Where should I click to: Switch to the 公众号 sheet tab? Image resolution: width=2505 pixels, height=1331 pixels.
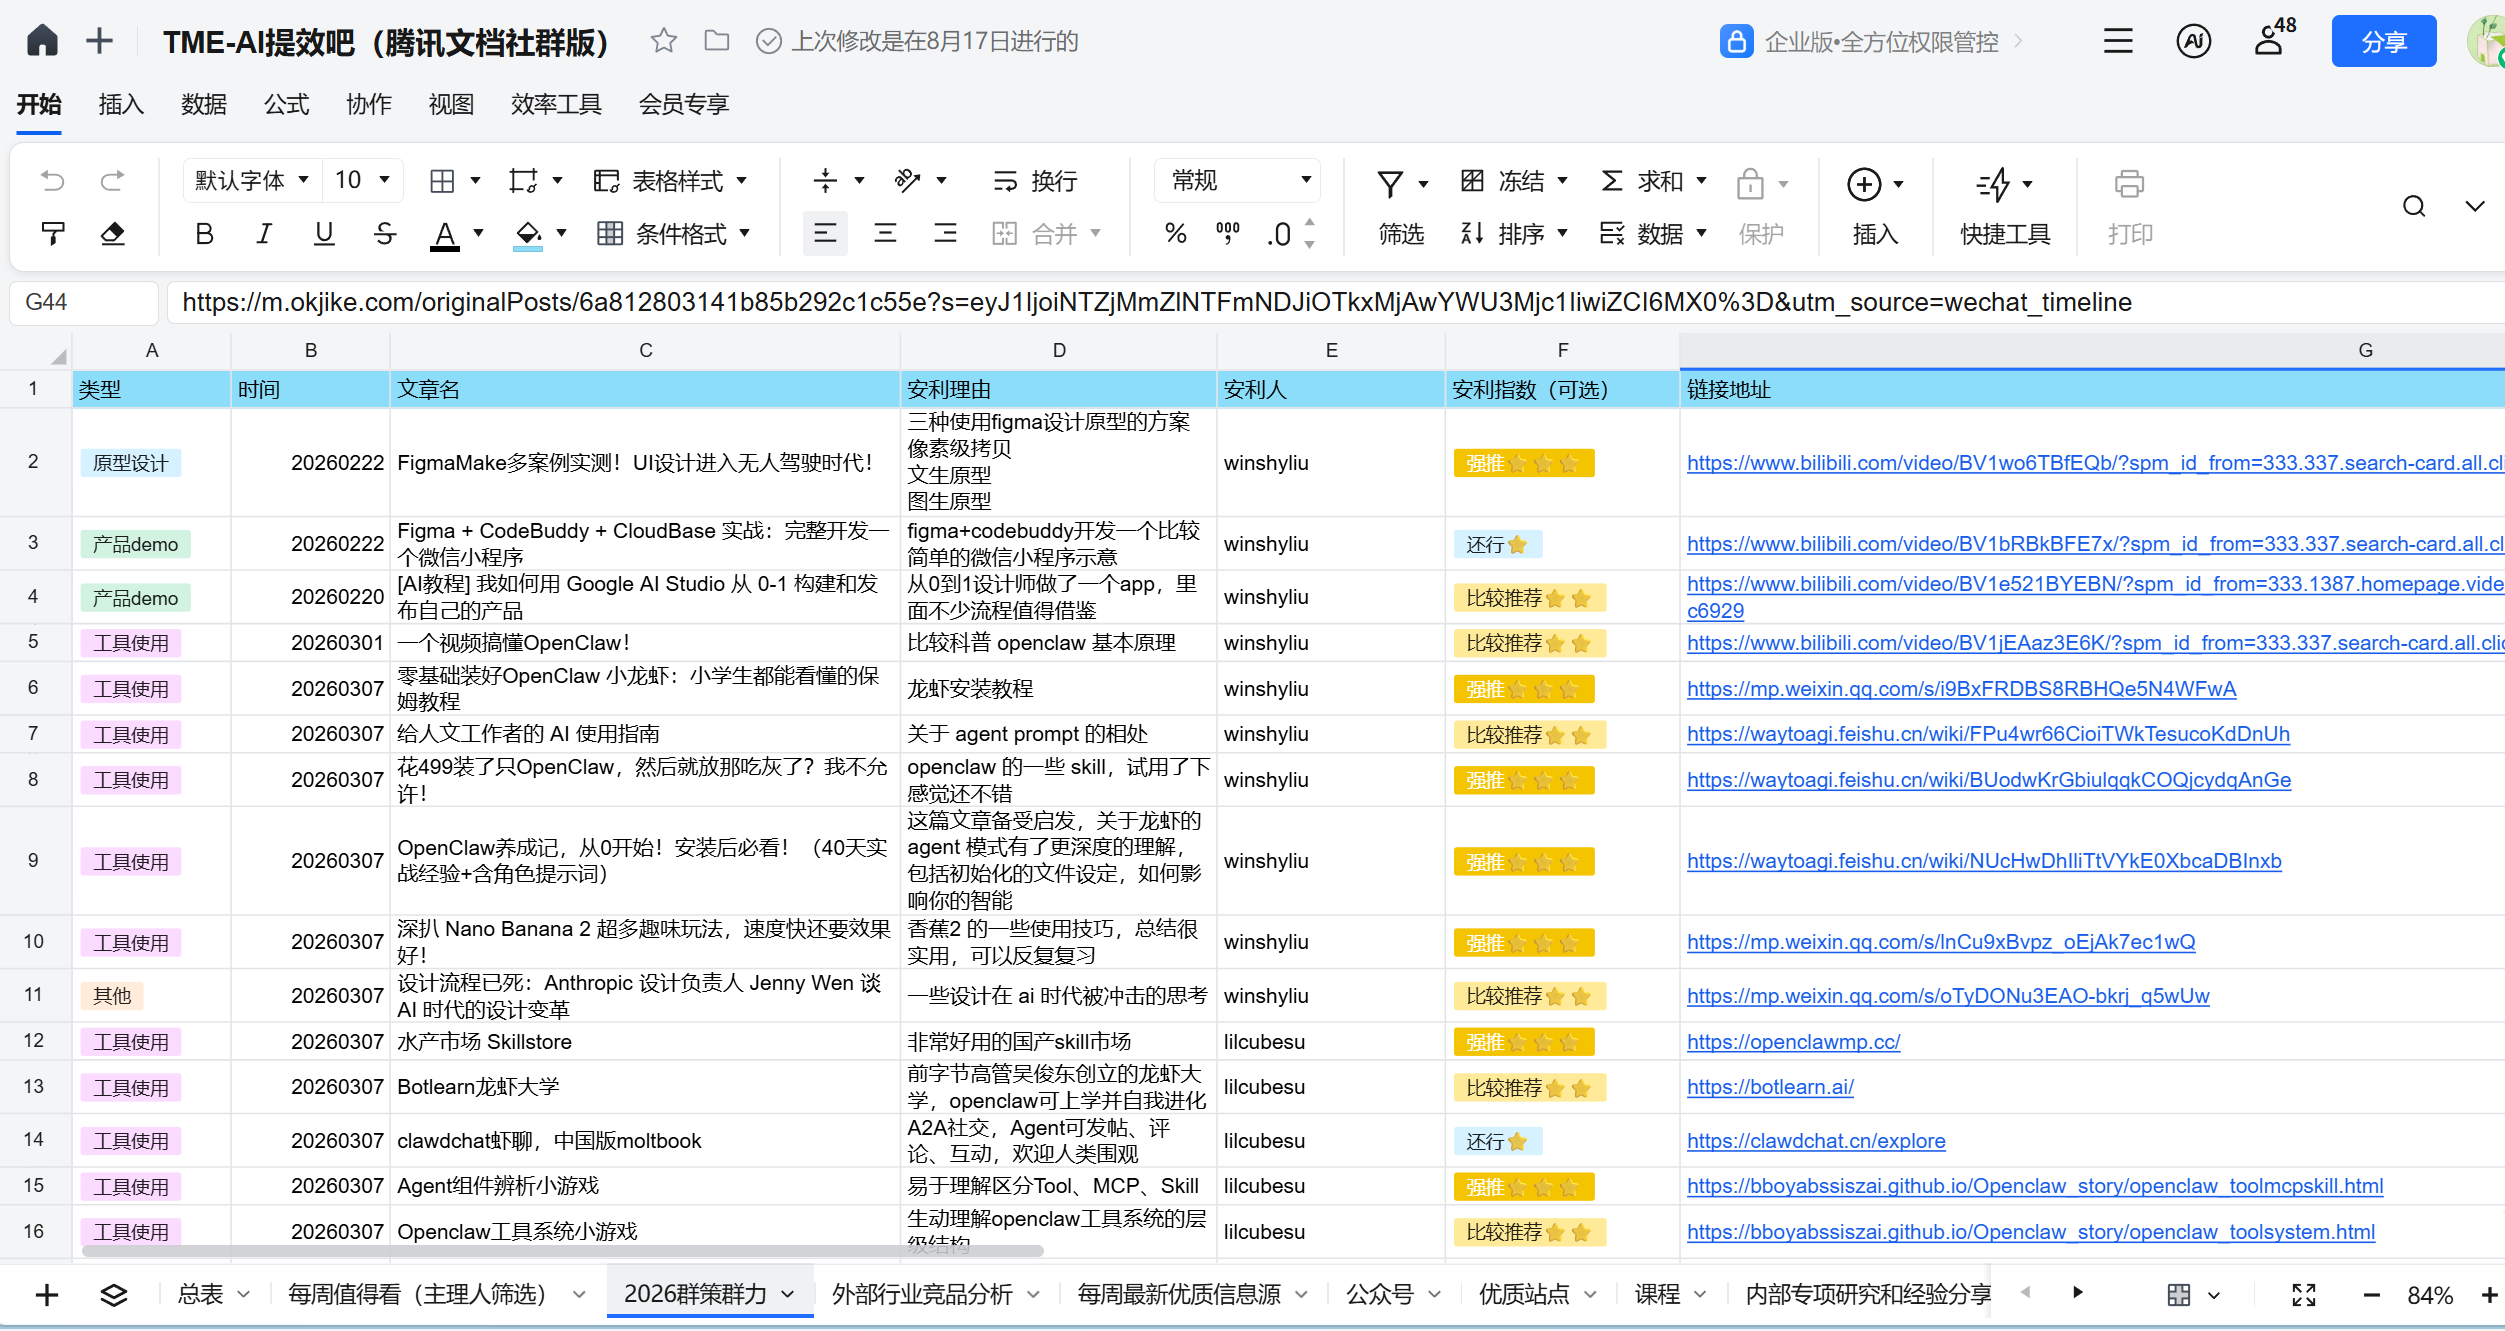[1380, 1295]
